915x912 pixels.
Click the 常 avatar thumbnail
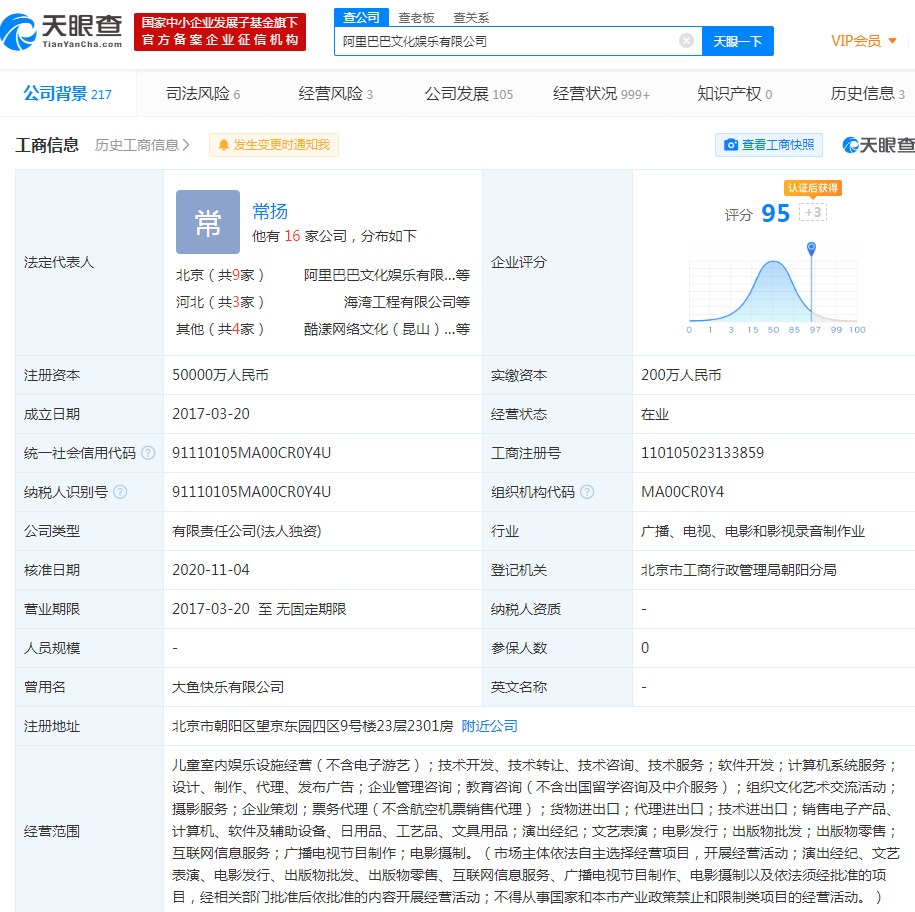[x=208, y=222]
